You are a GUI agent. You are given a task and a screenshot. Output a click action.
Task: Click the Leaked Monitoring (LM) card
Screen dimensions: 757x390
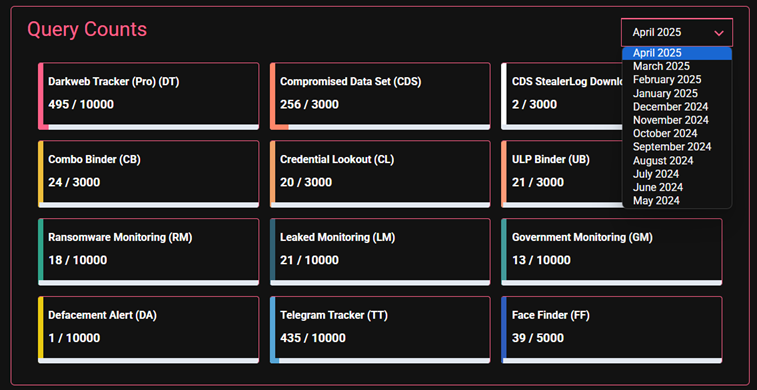point(380,252)
